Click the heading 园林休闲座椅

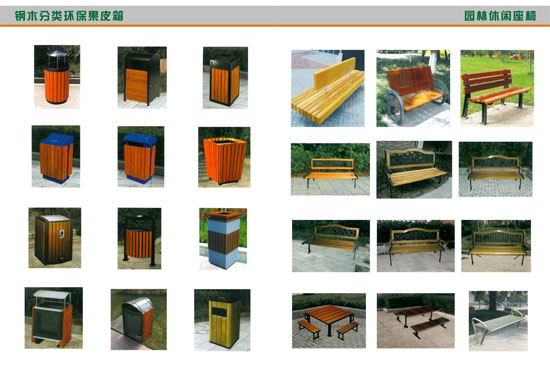coord(500,16)
